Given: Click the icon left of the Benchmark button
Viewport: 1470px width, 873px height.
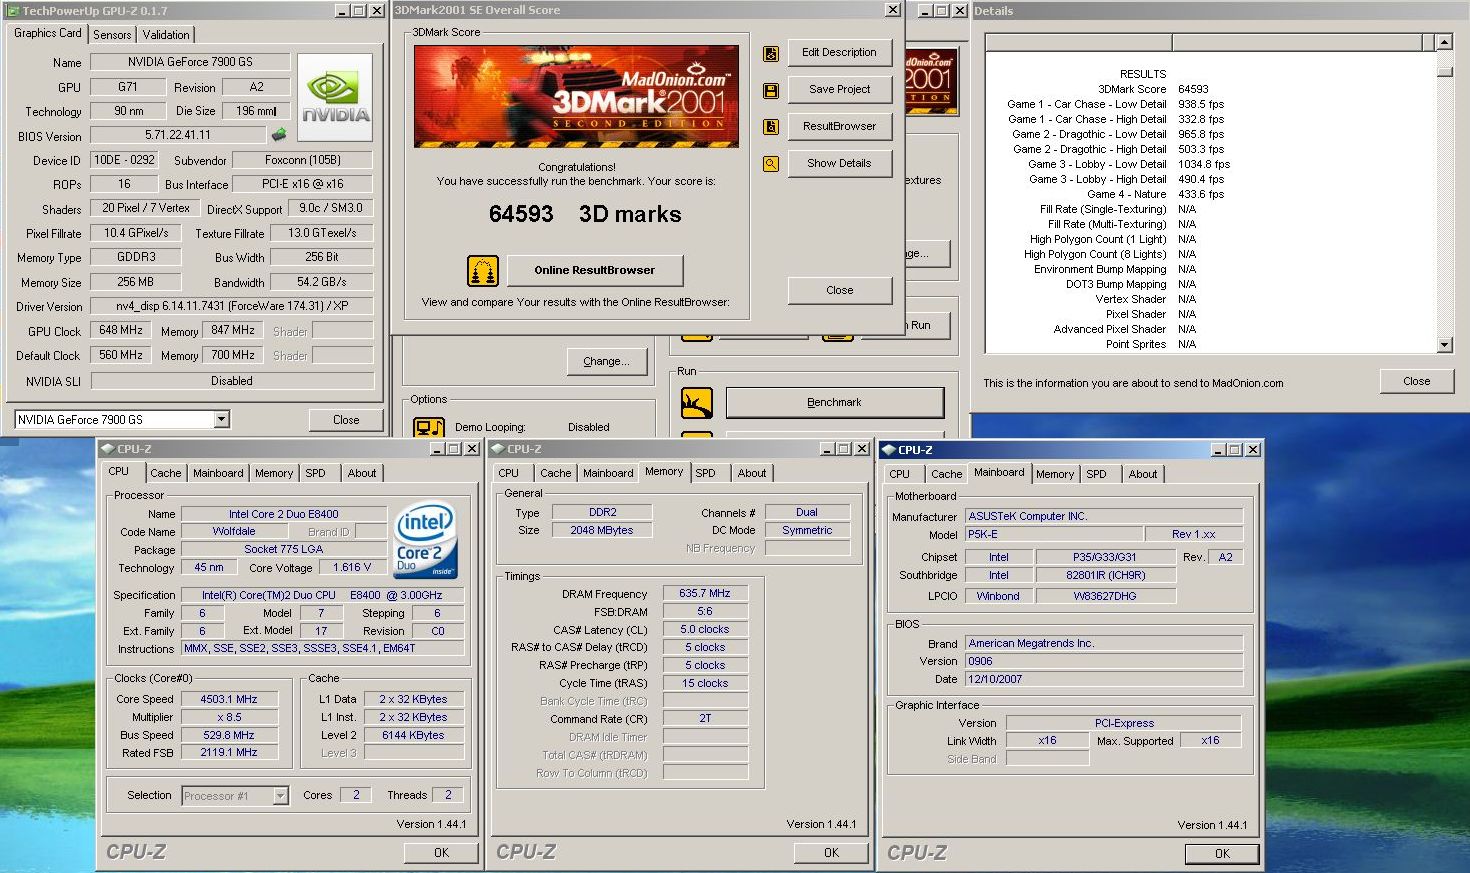Looking at the screenshot, I should click(x=697, y=403).
